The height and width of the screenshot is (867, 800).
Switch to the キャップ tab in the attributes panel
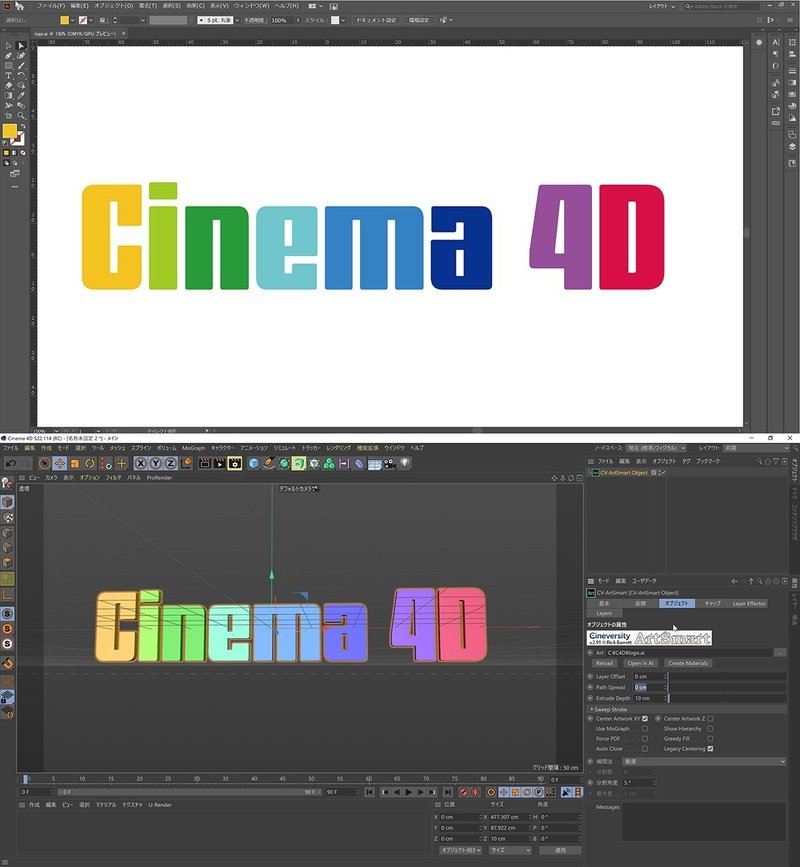click(x=712, y=604)
